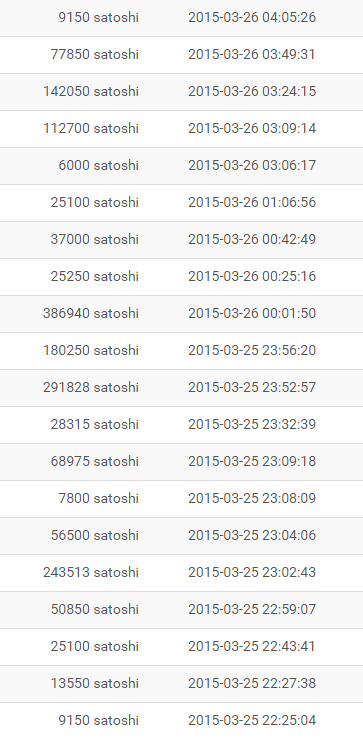Click the 25250 satoshi amount

click(95, 277)
